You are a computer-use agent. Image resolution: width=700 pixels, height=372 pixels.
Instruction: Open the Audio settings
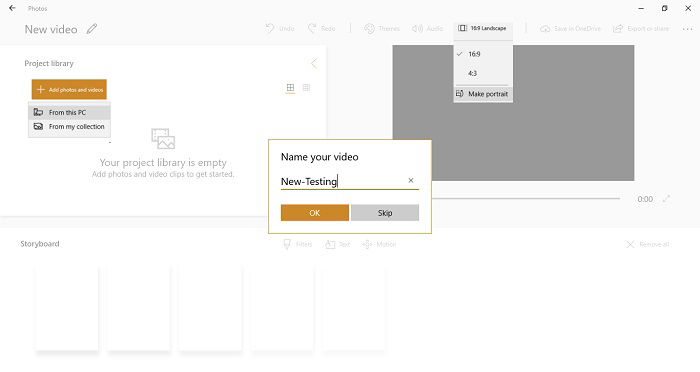pos(428,29)
